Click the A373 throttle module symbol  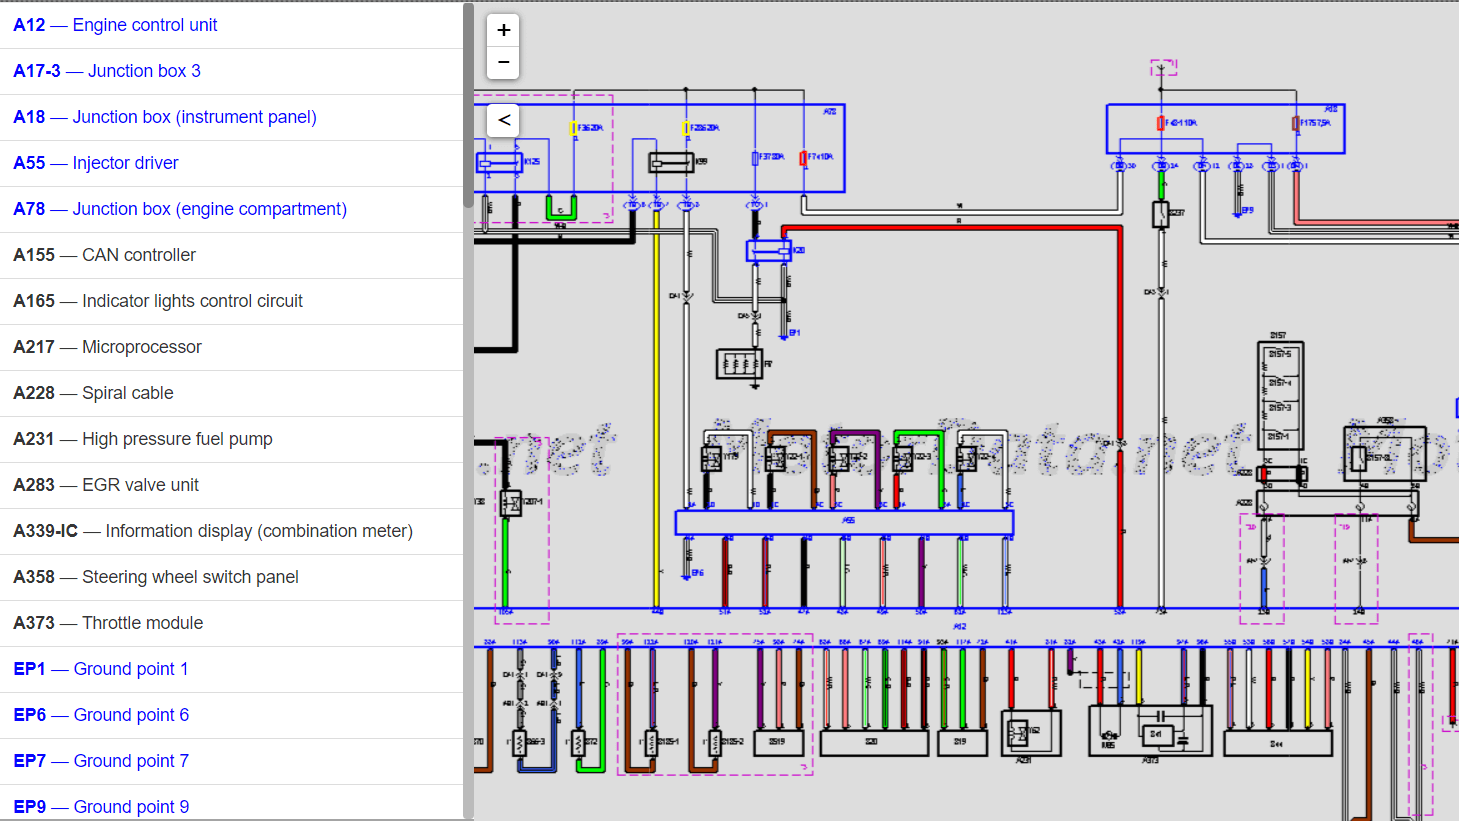pyautogui.click(x=1150, y=731)
